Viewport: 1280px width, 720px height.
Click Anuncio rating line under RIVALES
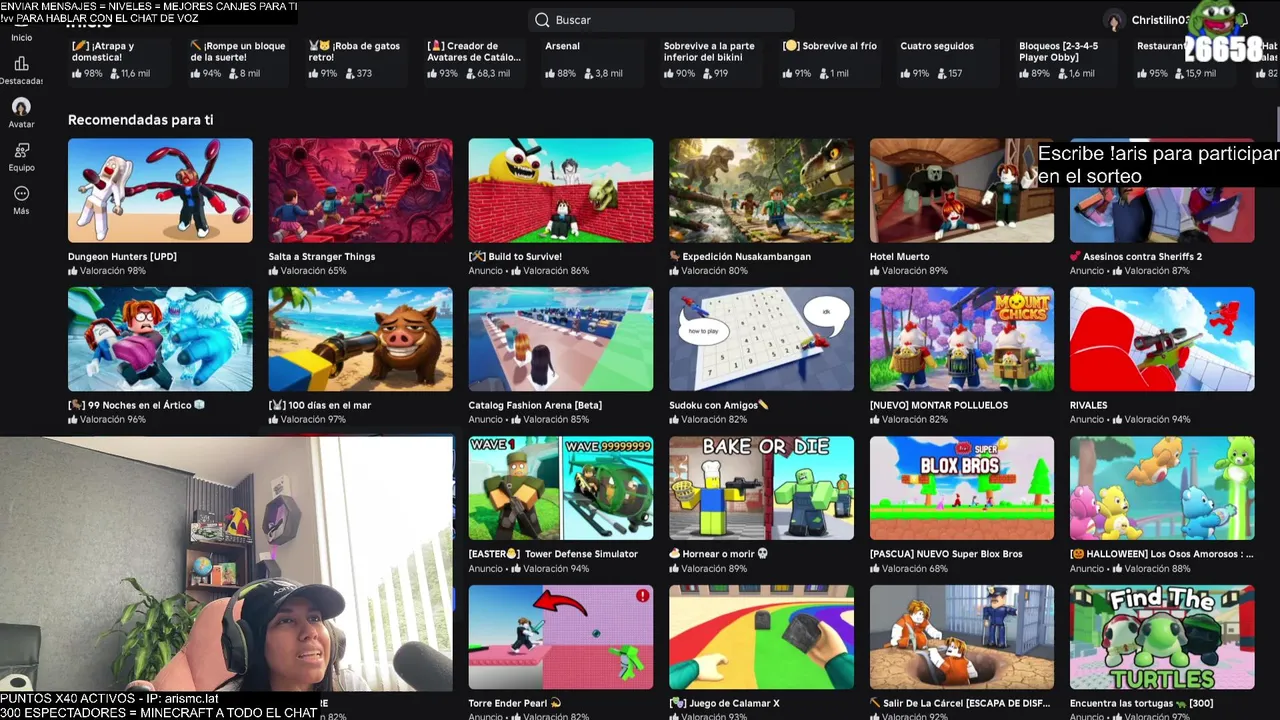click(1130, 420)
